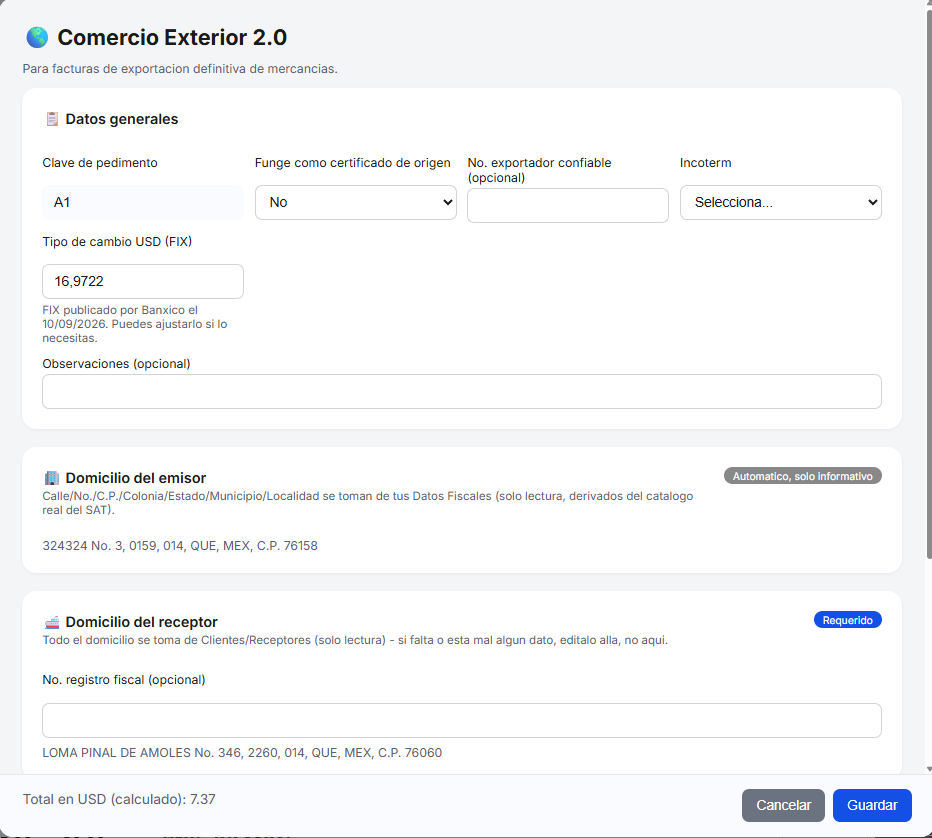Click the building icon beside Domicilio del emisor

click(52, 478)
